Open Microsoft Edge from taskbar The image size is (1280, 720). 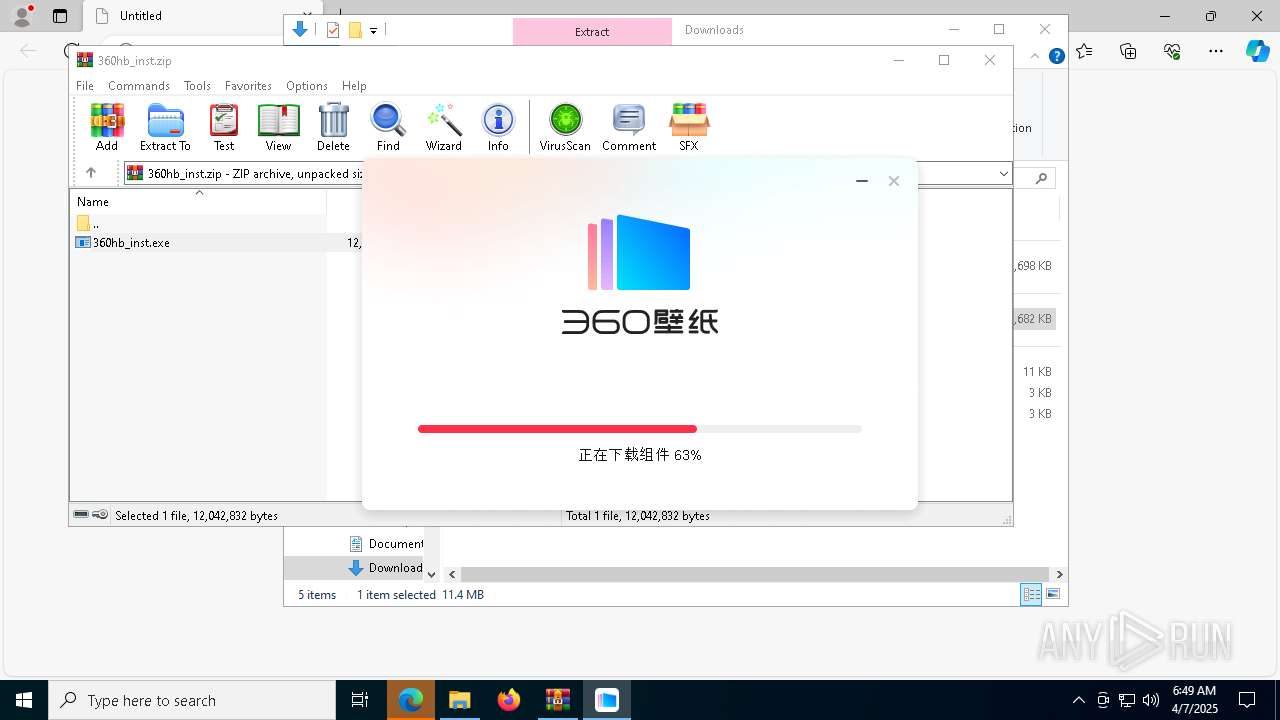(x=411, y=700)
